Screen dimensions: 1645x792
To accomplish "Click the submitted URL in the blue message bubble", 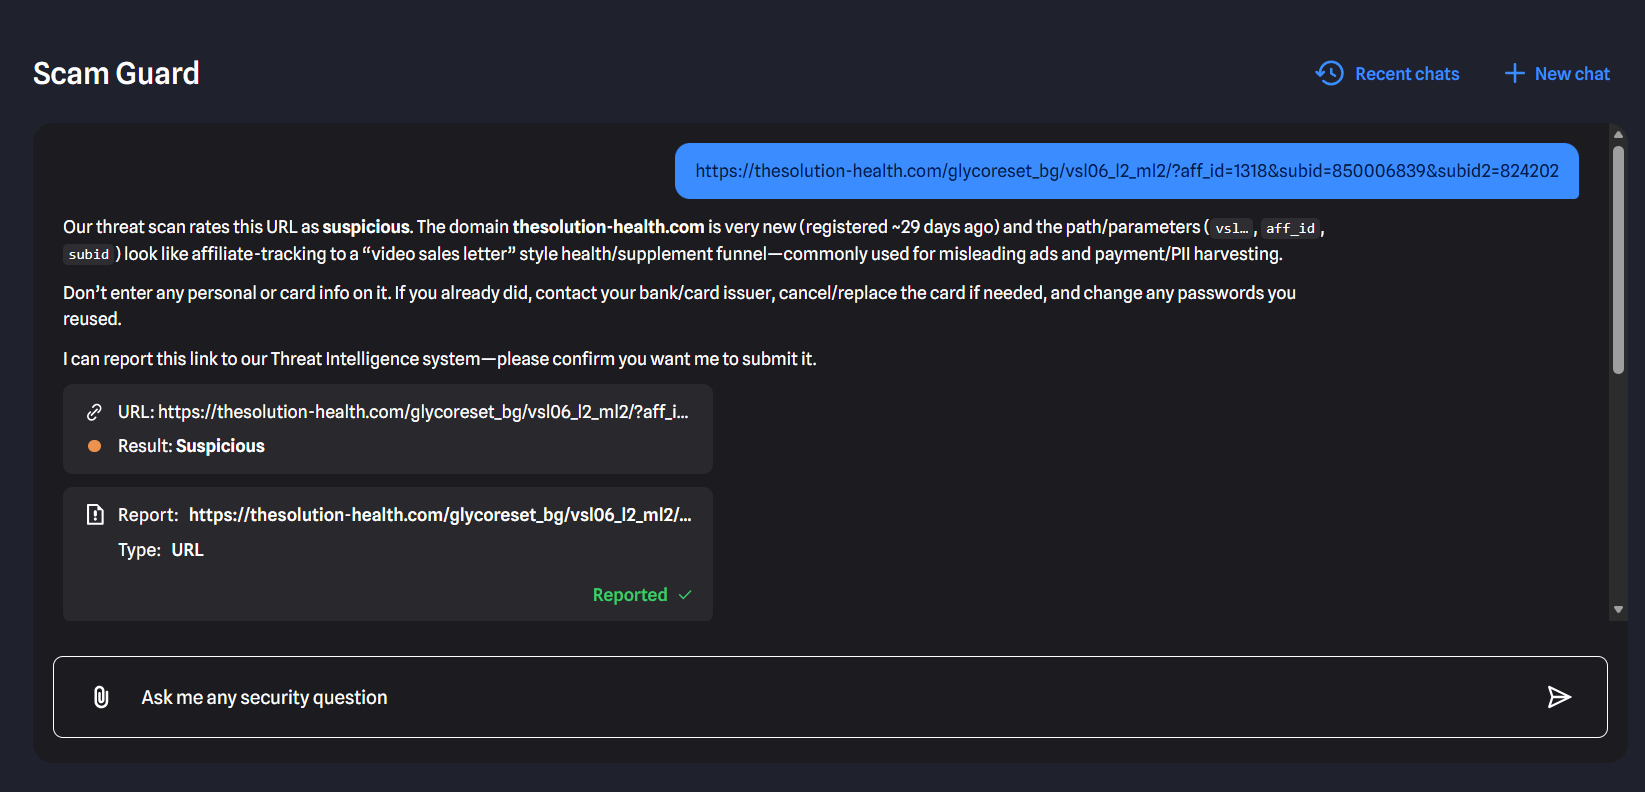I will point(1127,171).
